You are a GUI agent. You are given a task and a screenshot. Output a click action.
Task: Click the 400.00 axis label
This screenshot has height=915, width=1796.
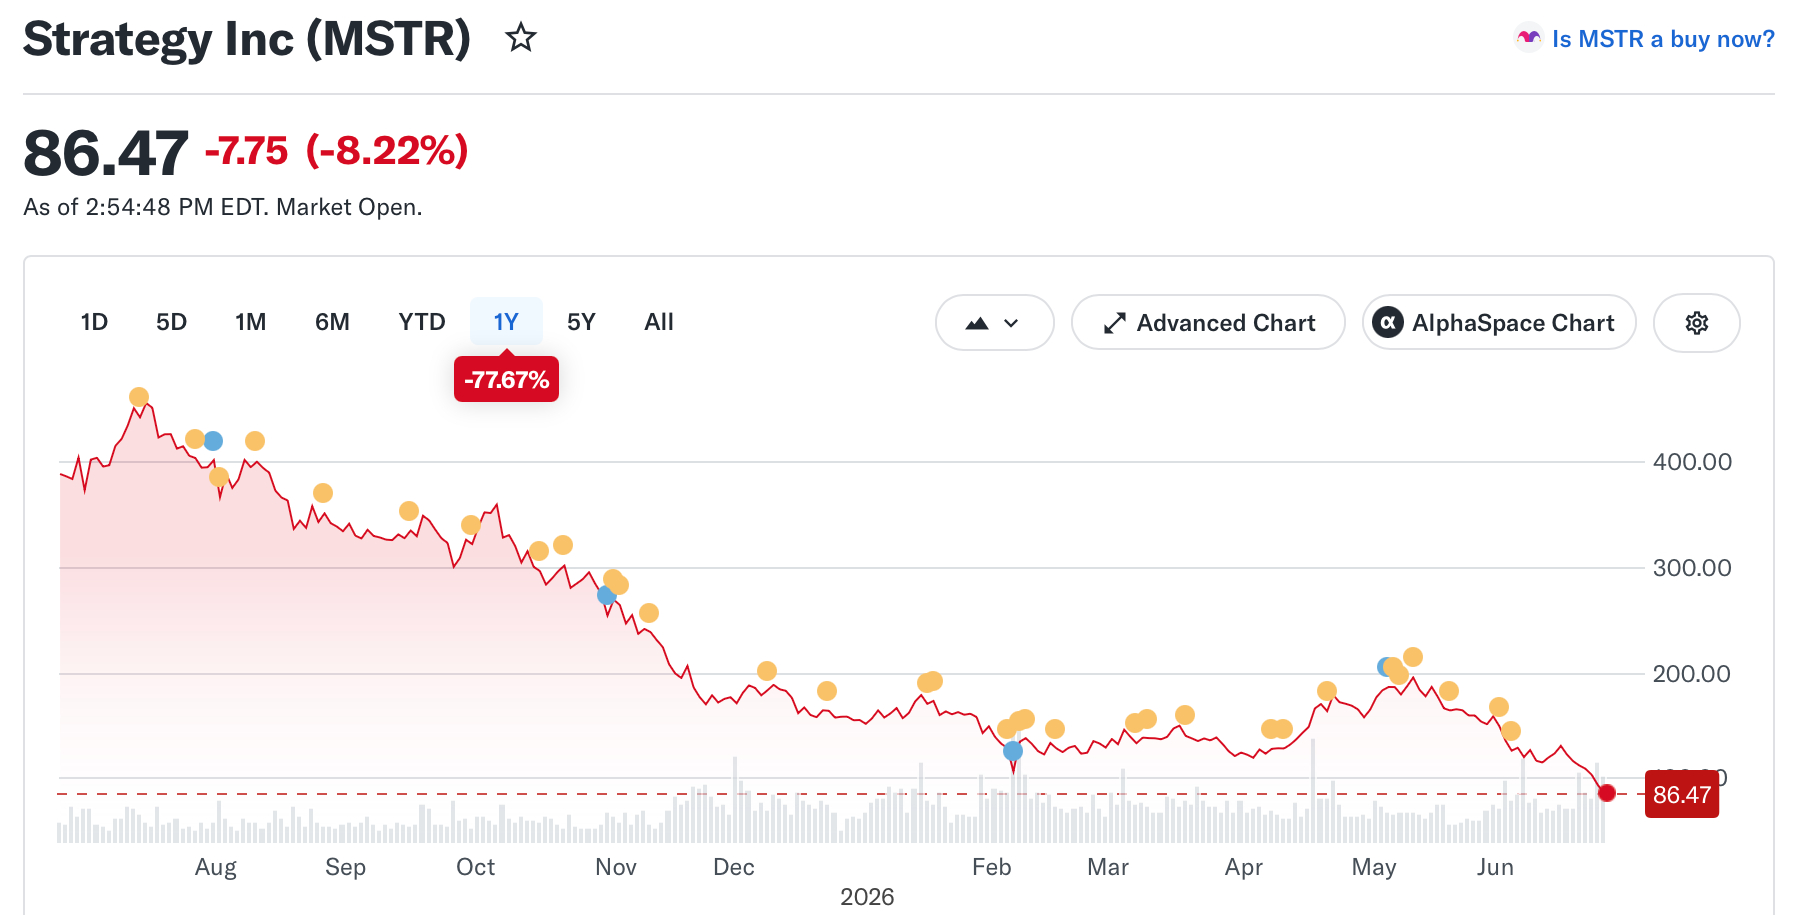pos(1692,462)
